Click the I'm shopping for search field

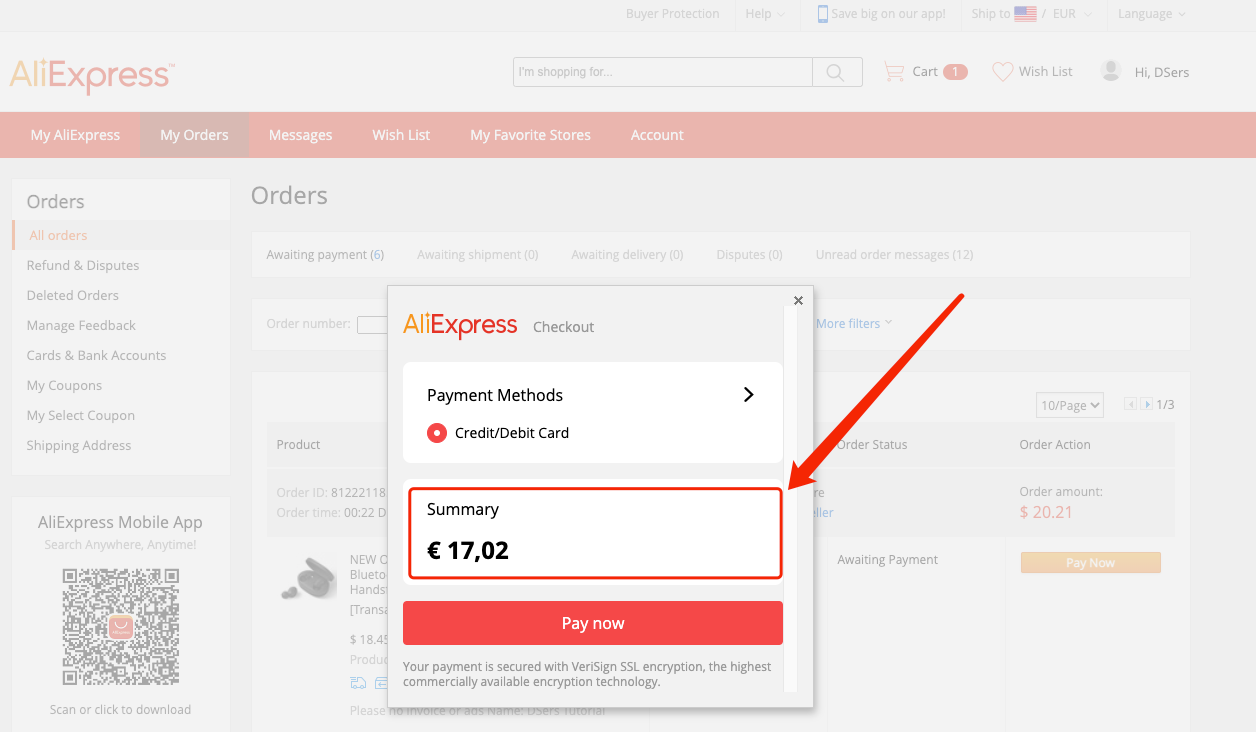(663, 72)
